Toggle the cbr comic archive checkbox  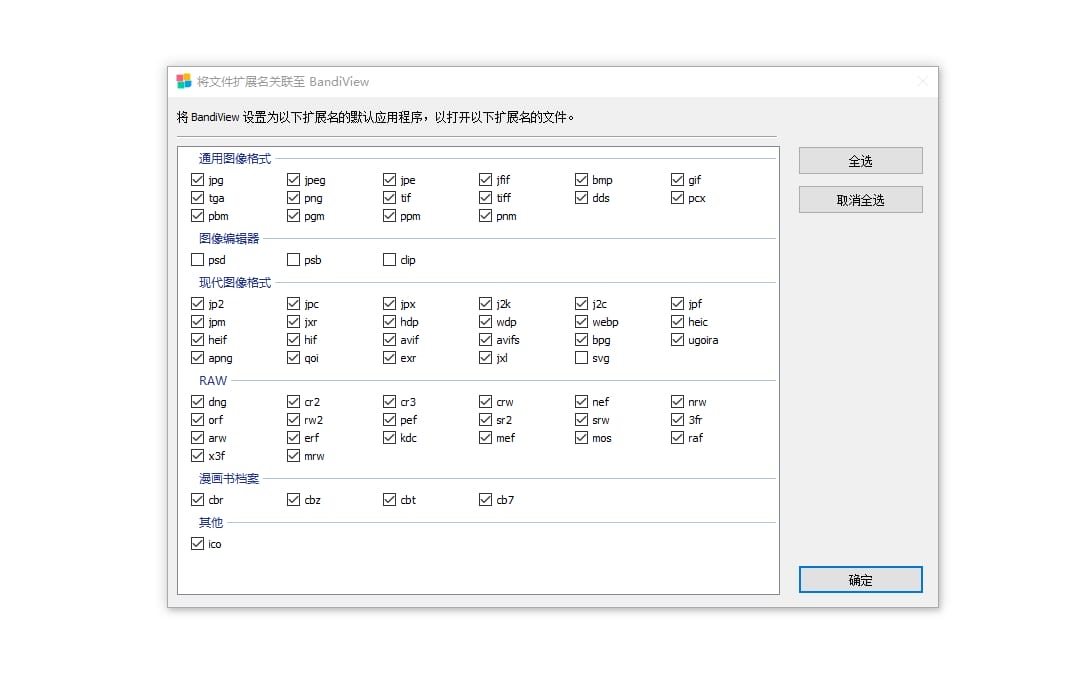197,499
